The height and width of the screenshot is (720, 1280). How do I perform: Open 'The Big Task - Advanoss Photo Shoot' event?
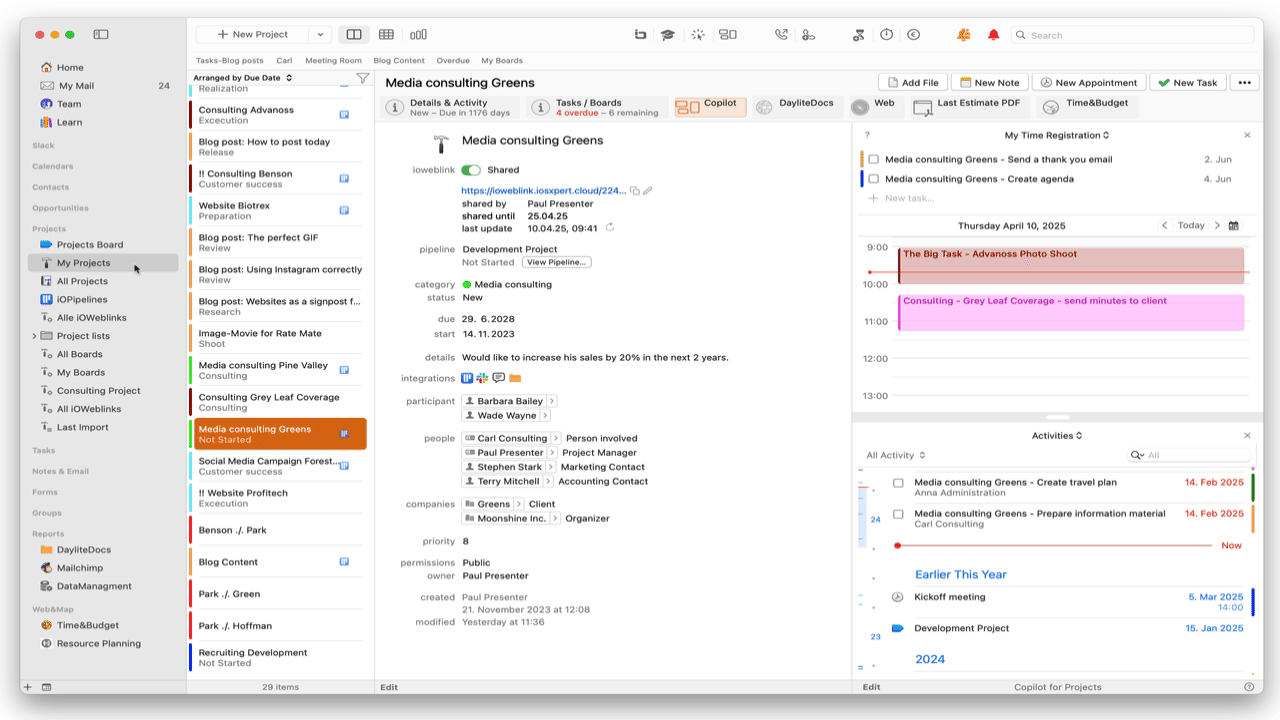click(1071, 266)
